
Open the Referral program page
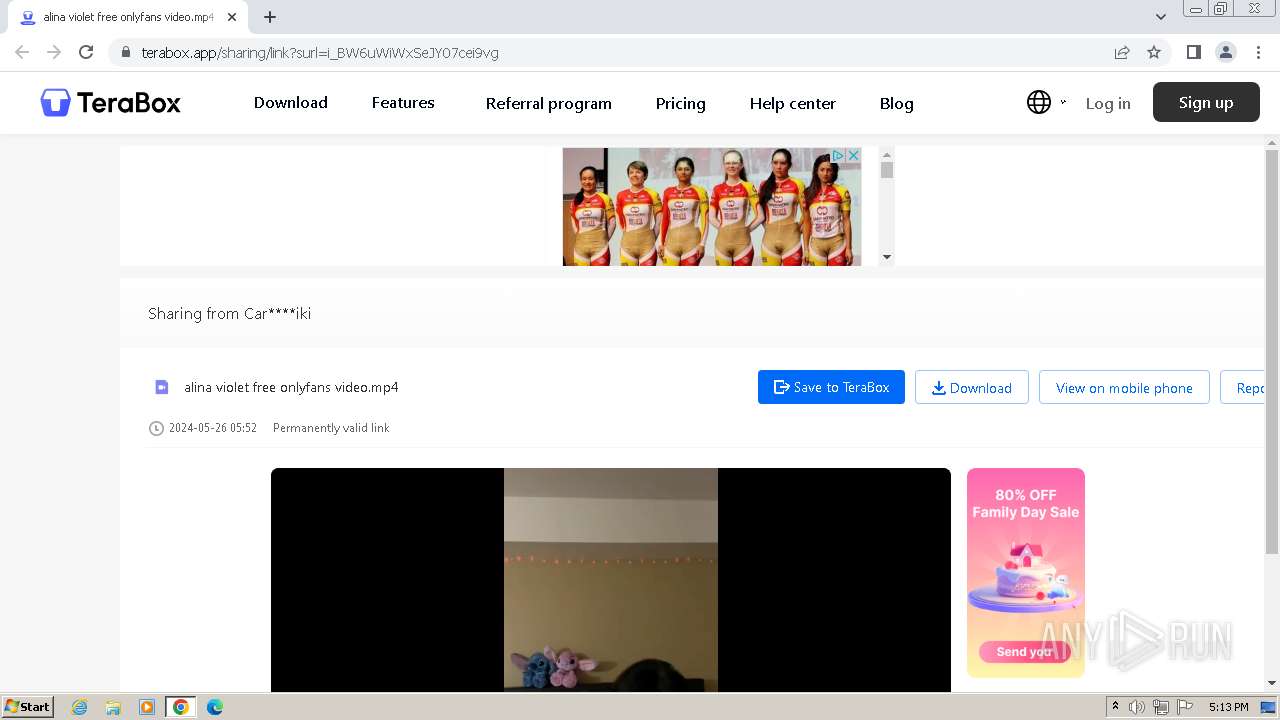click(x=548, y=103)
